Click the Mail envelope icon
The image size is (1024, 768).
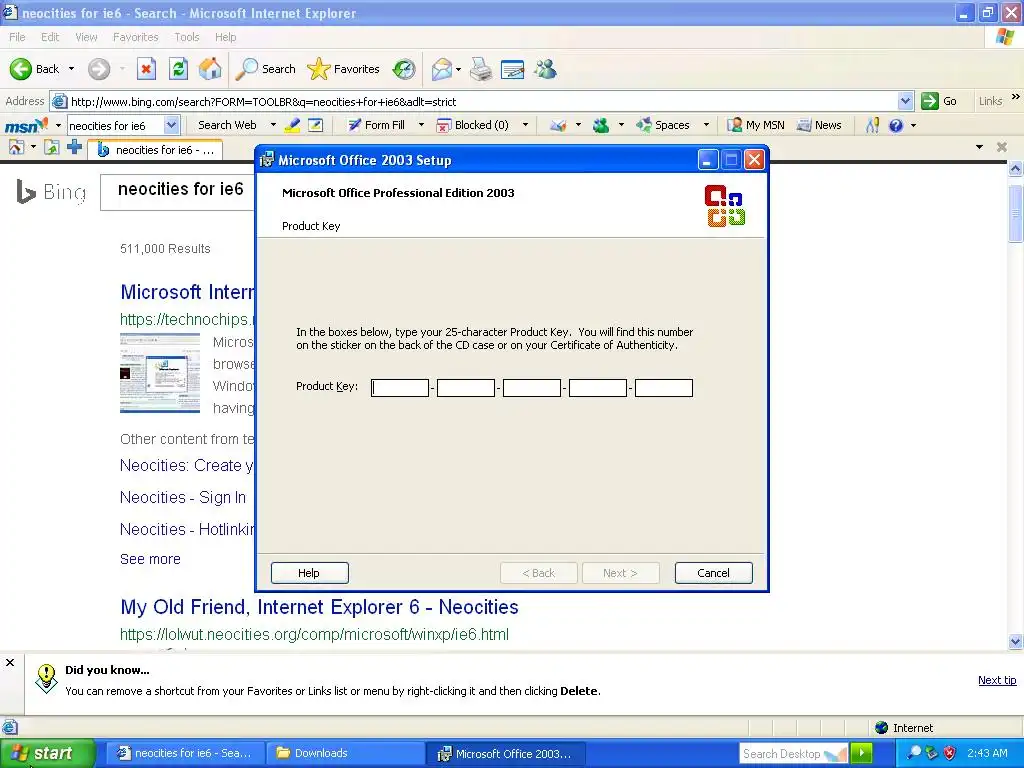point(441,69)
